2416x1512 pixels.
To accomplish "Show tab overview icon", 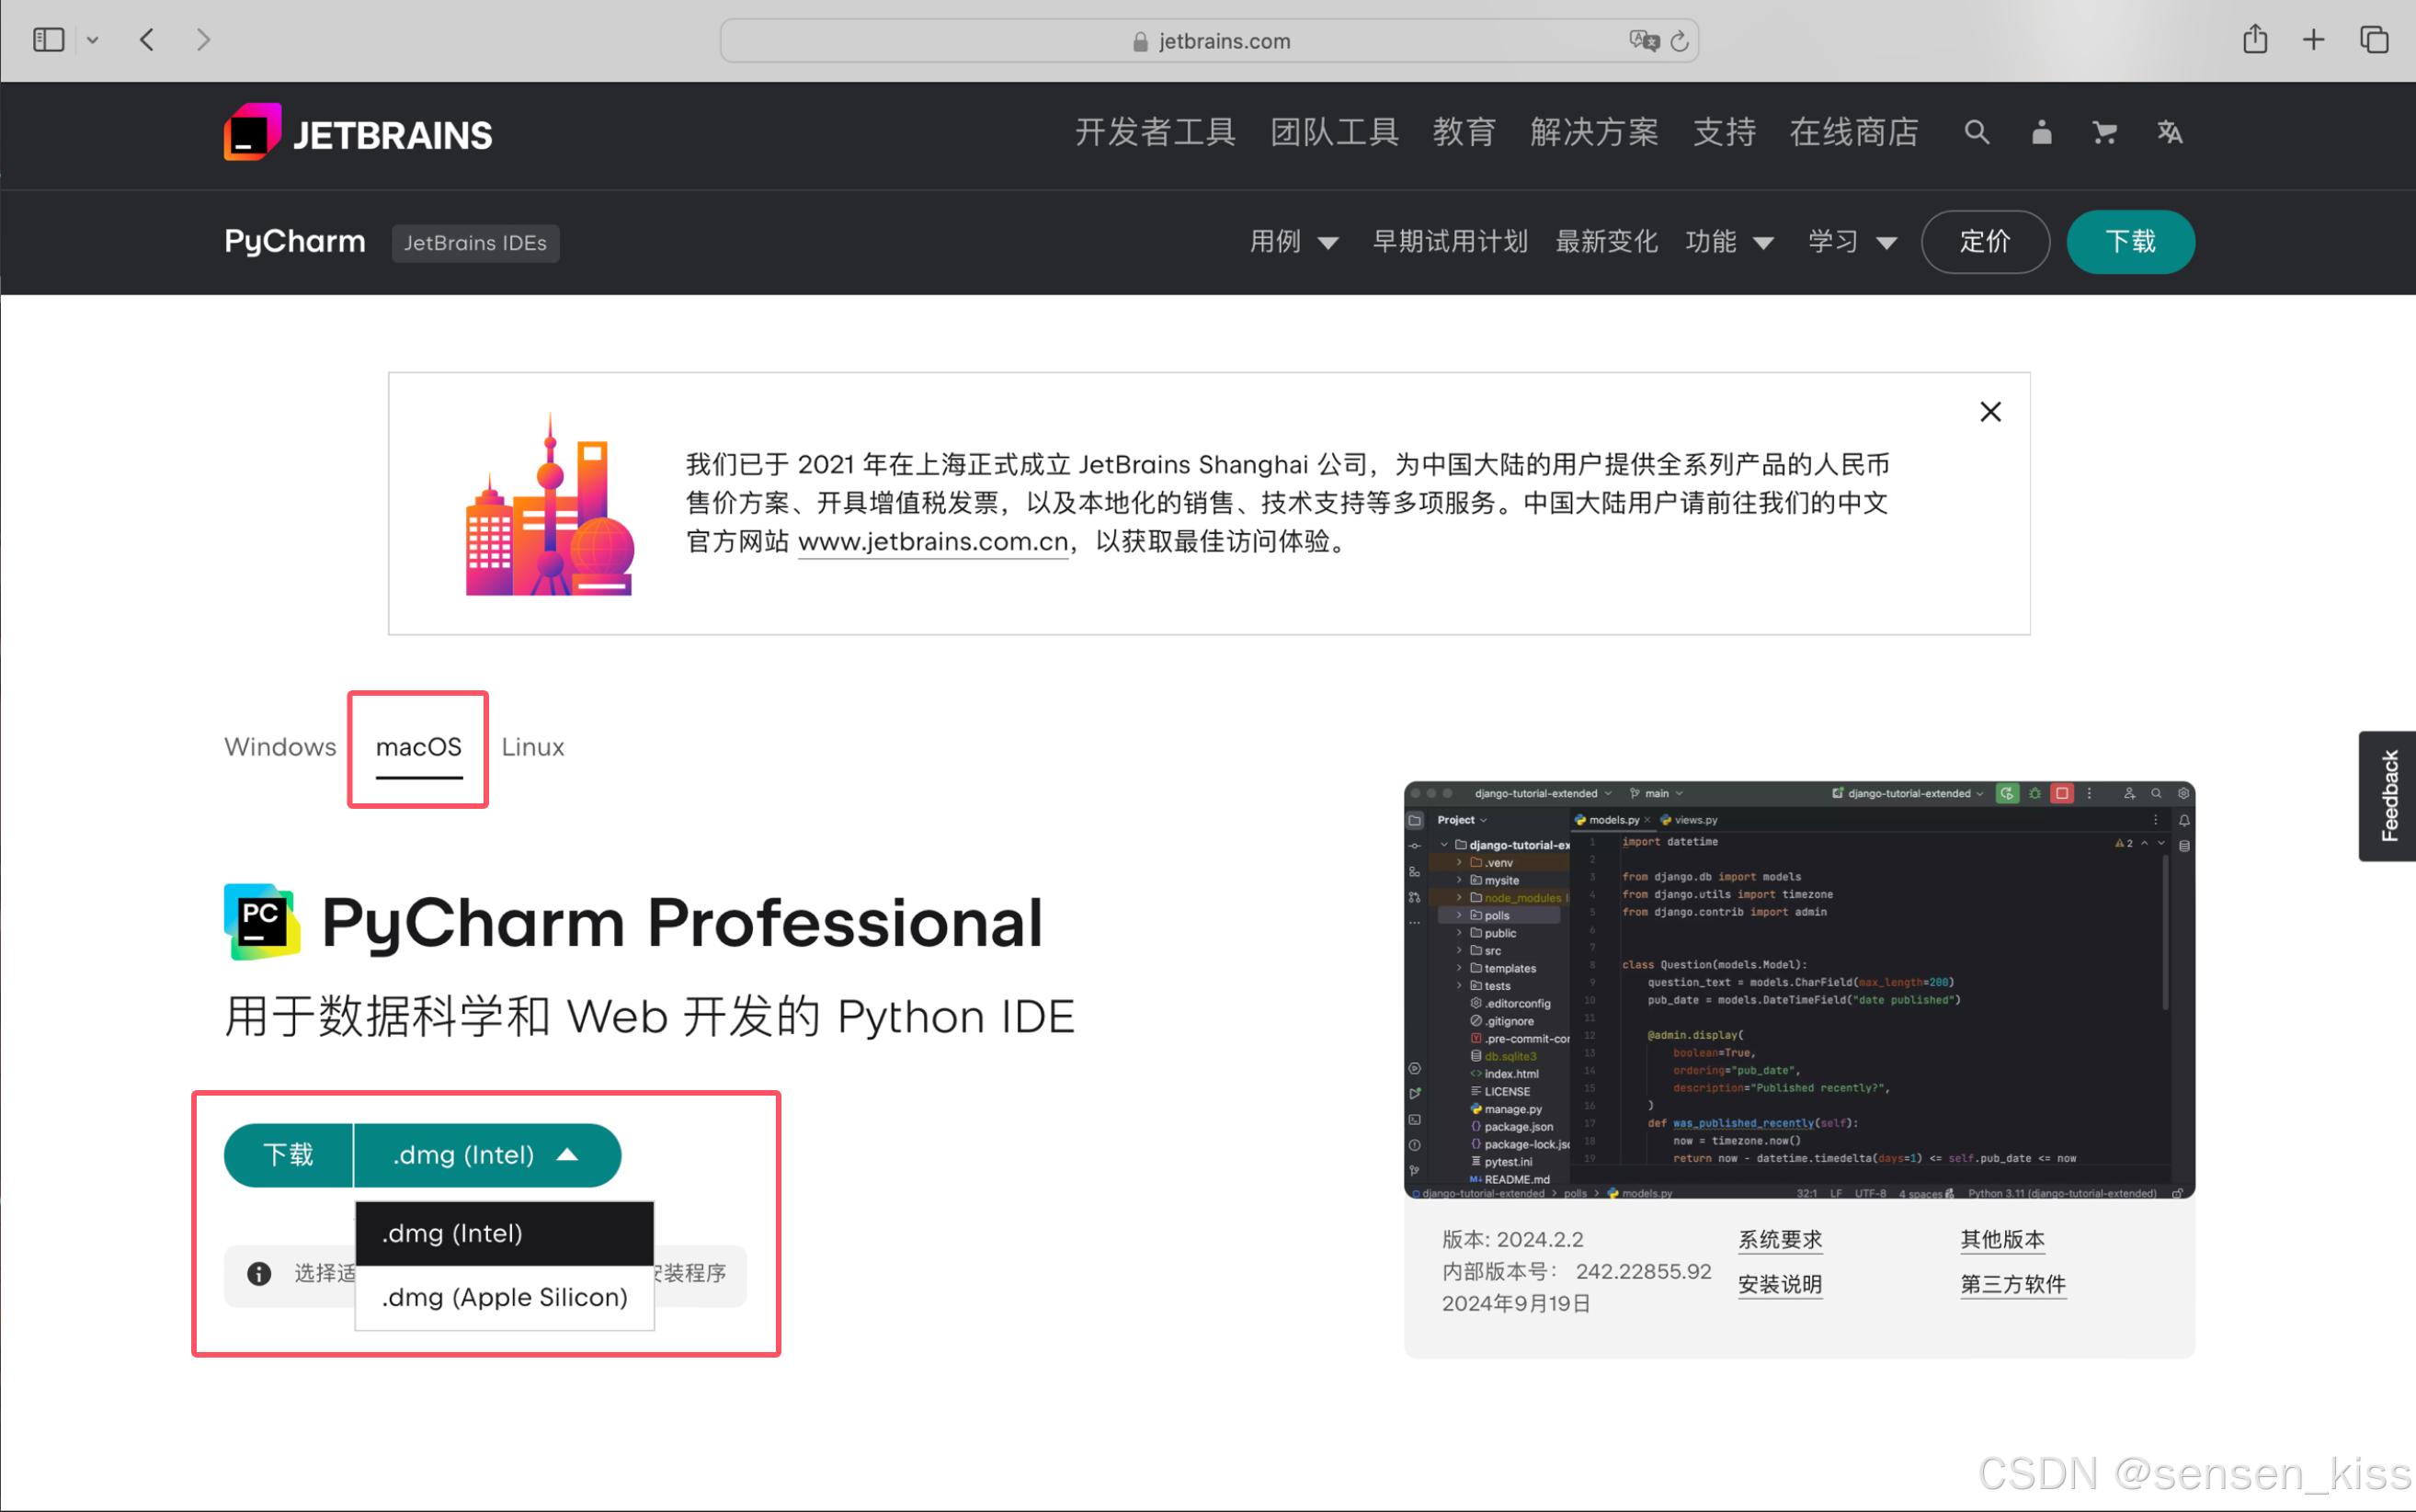I will point(2374,40).
